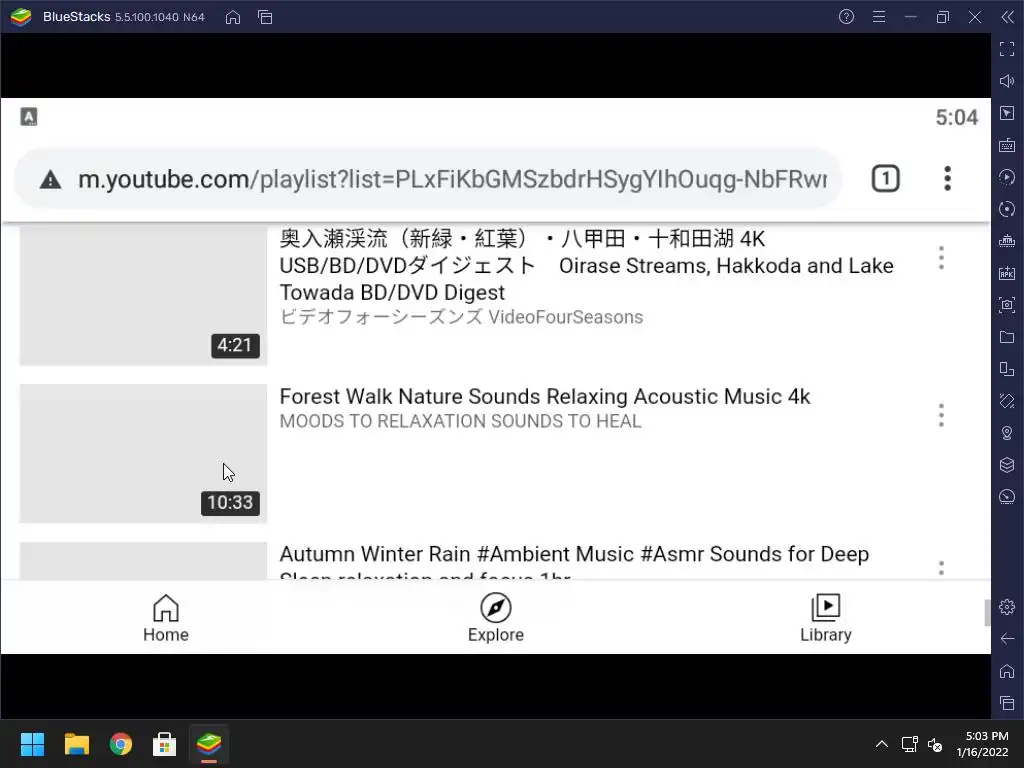Click the Install APK icon
This screenshot has width=1024, height=768.
(x=1007, y=273)
